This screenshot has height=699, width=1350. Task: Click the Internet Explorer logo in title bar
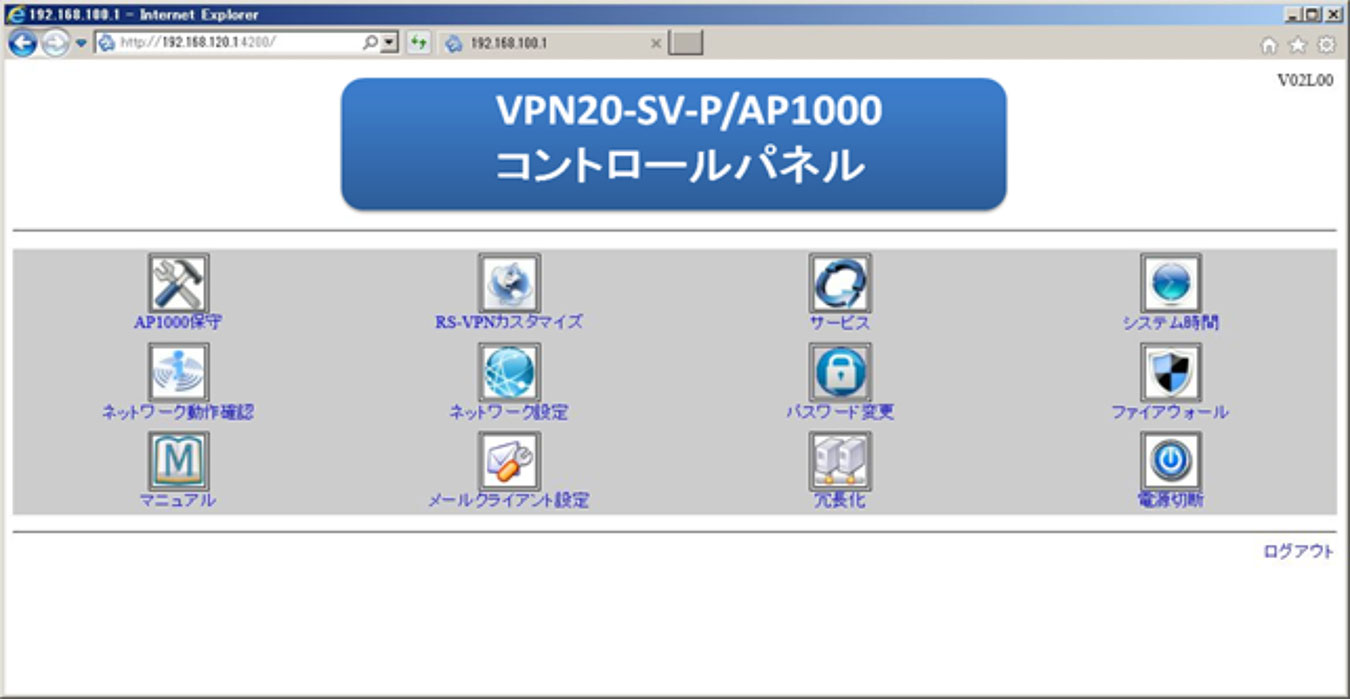point(15,14)
